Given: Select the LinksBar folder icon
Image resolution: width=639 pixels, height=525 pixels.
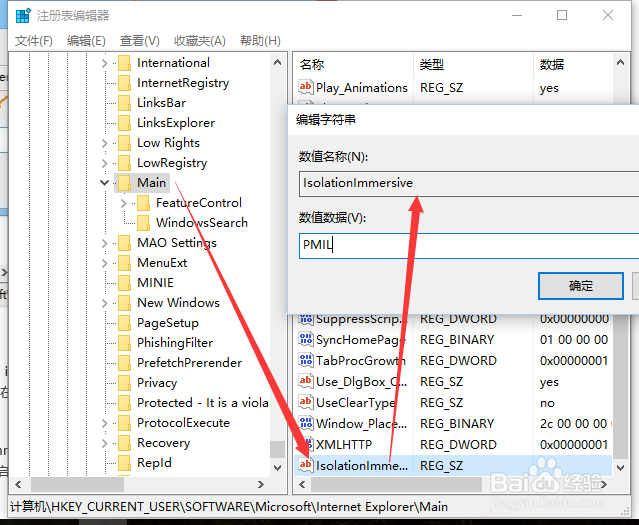Looking at the screenshot, I should [x=124, y=103].
